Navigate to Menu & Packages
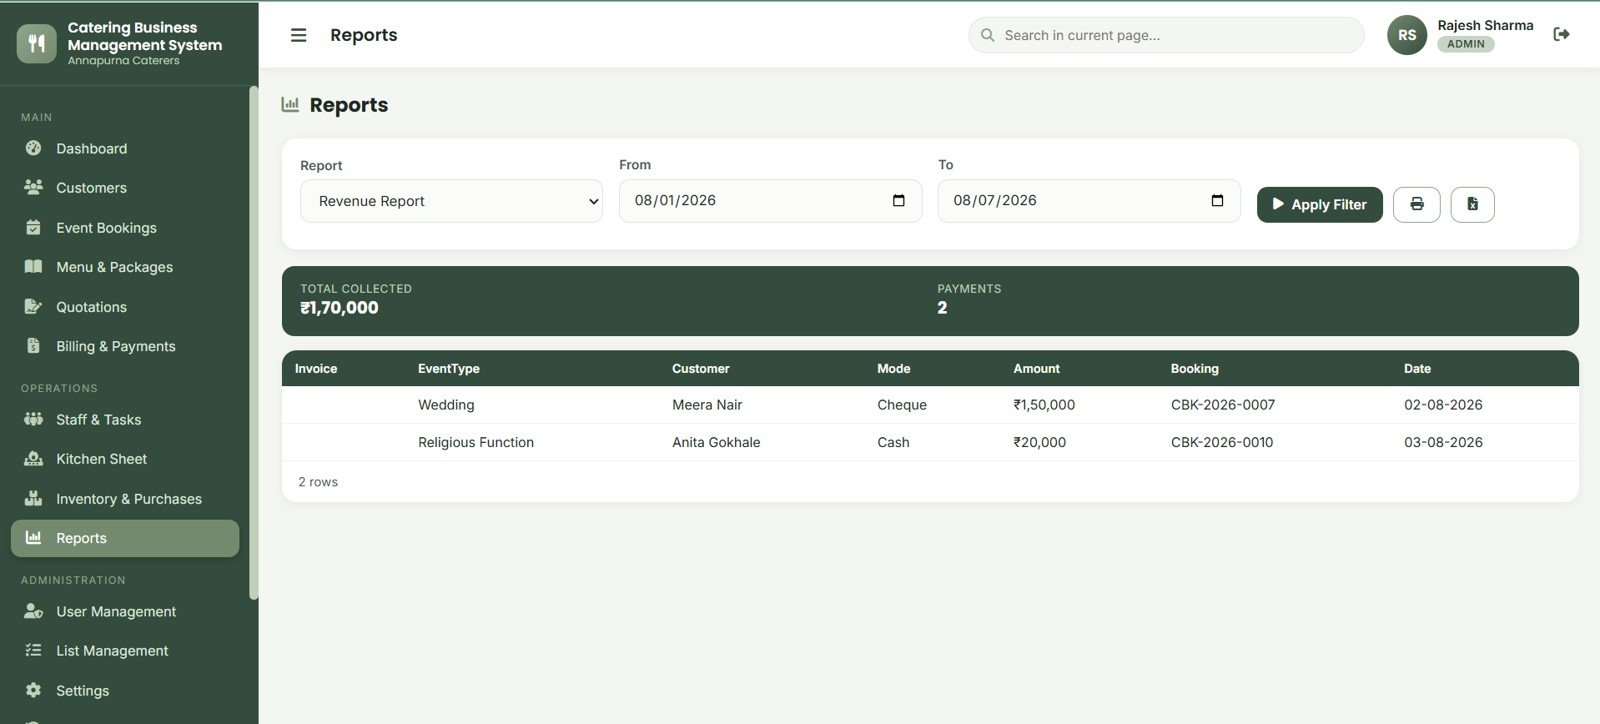This screenshot has width=1600, height=724. (x=125, y=267)
